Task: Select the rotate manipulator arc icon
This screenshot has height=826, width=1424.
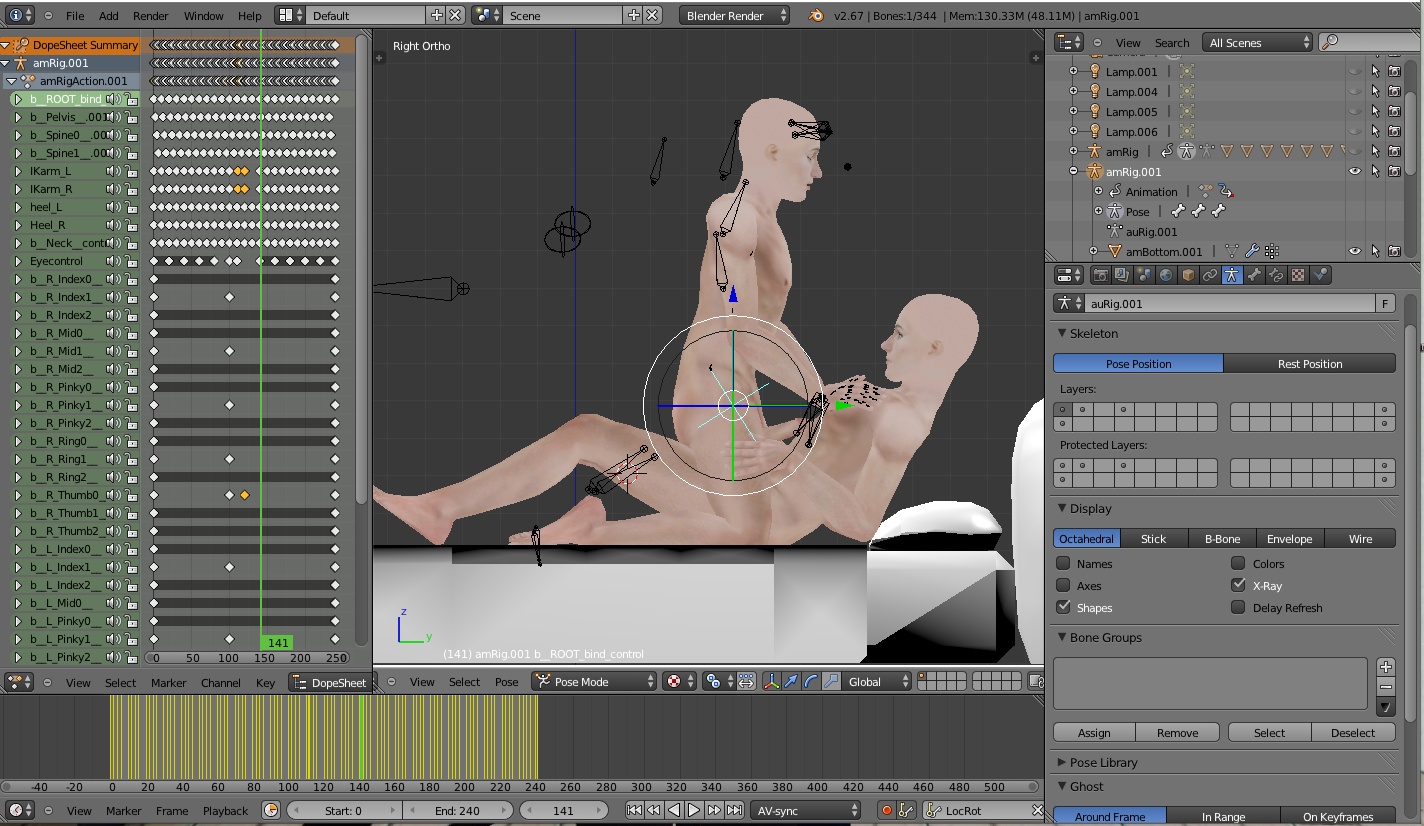Action: tap(811, 682)
